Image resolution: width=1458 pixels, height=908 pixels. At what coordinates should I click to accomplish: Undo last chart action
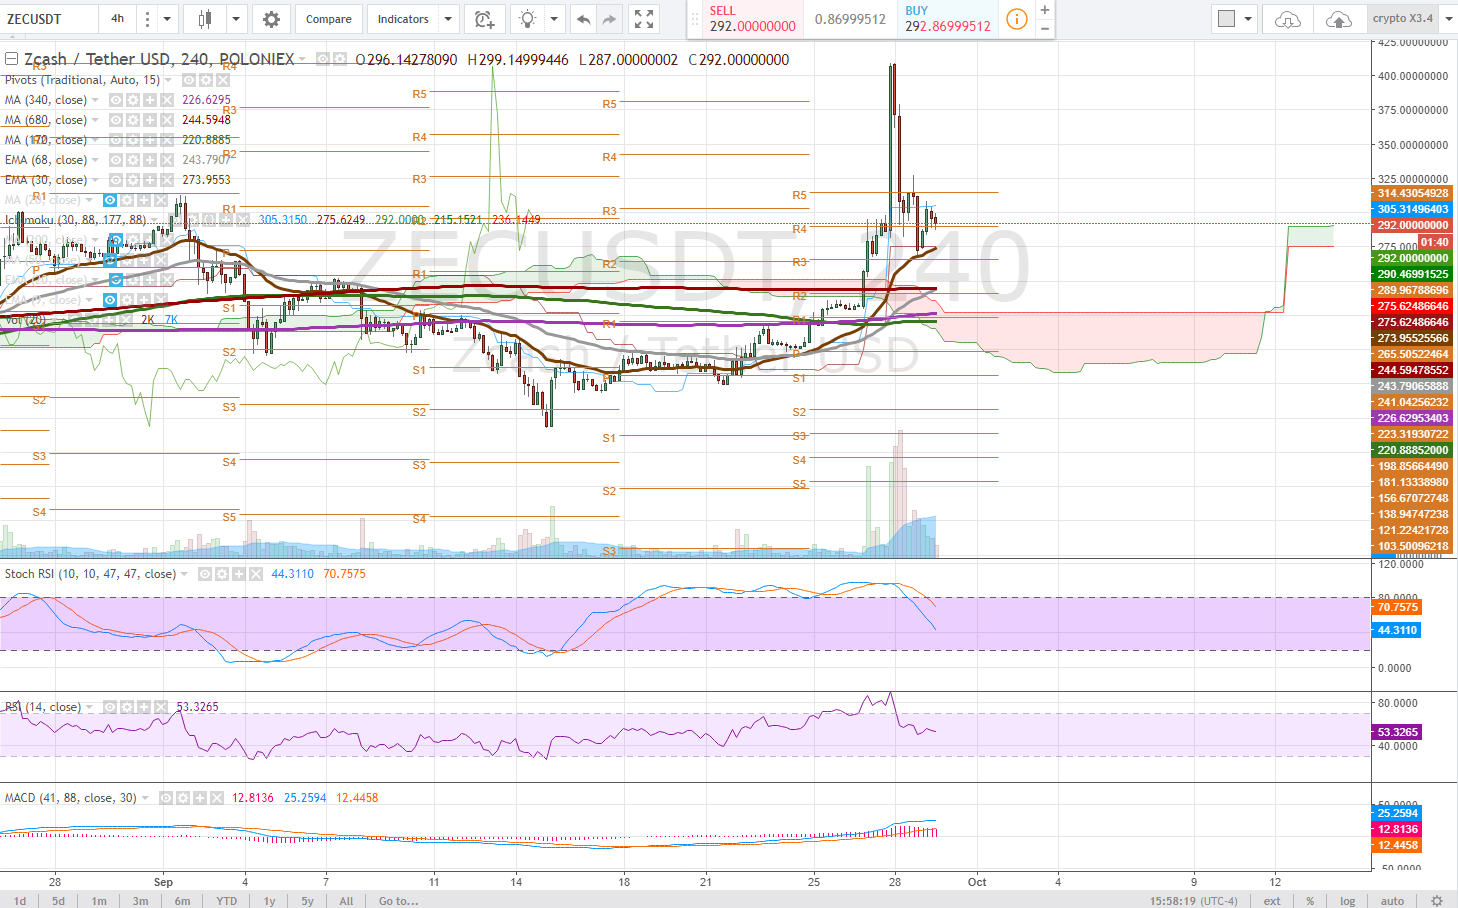point(583,19)
